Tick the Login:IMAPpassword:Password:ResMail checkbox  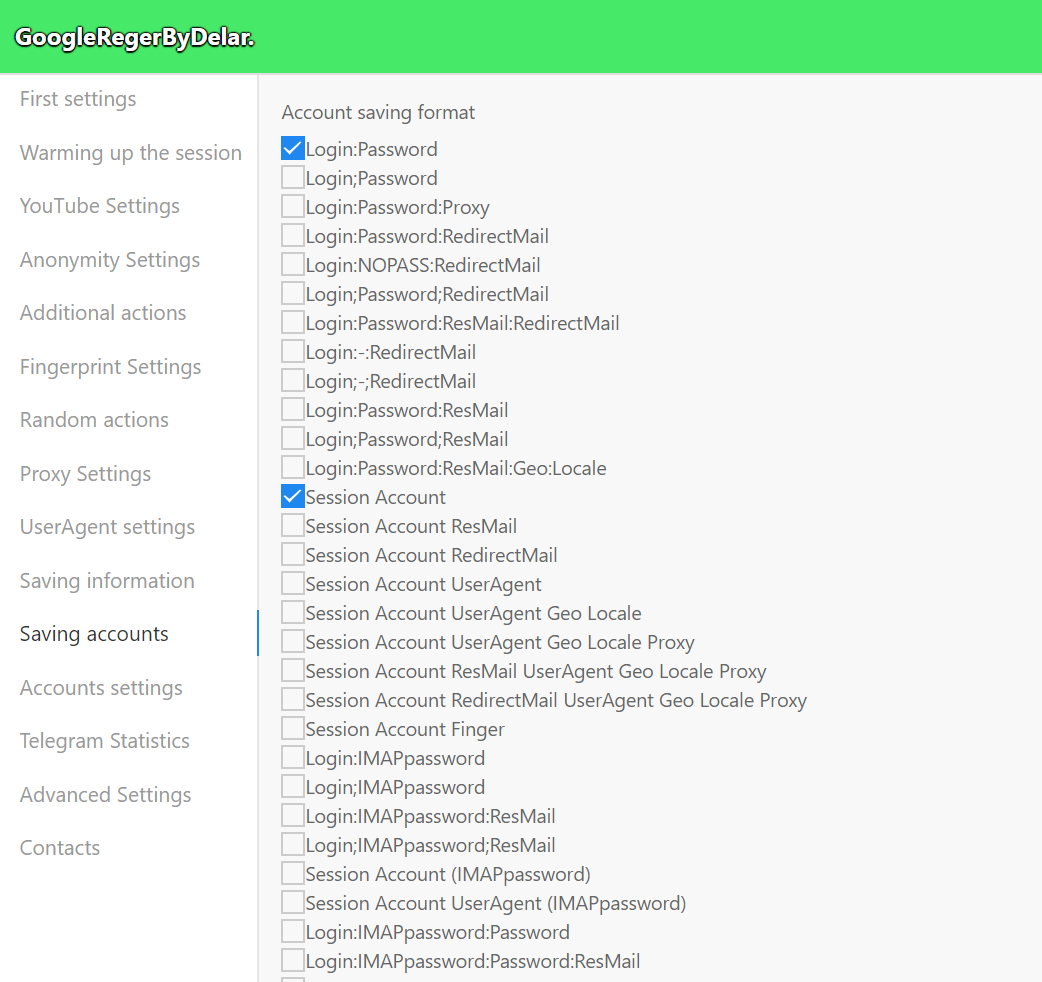[x=292, y=961]
